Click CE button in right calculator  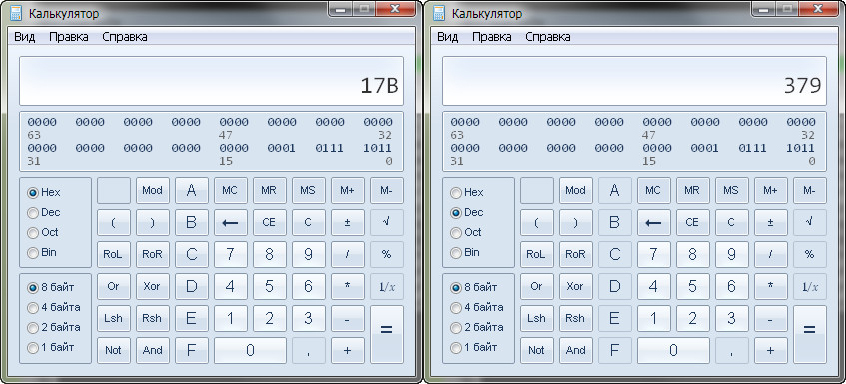[x=692, y=222]
